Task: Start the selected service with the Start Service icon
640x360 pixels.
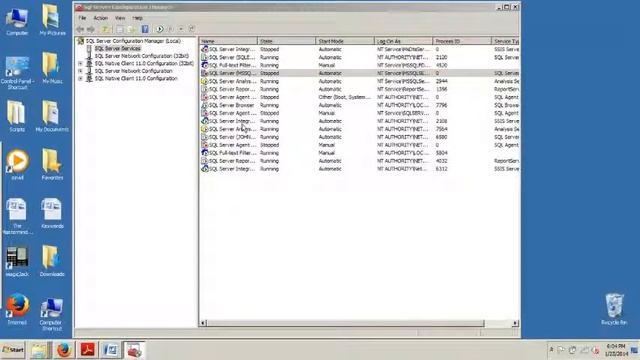Action: [x=160, y=29]
